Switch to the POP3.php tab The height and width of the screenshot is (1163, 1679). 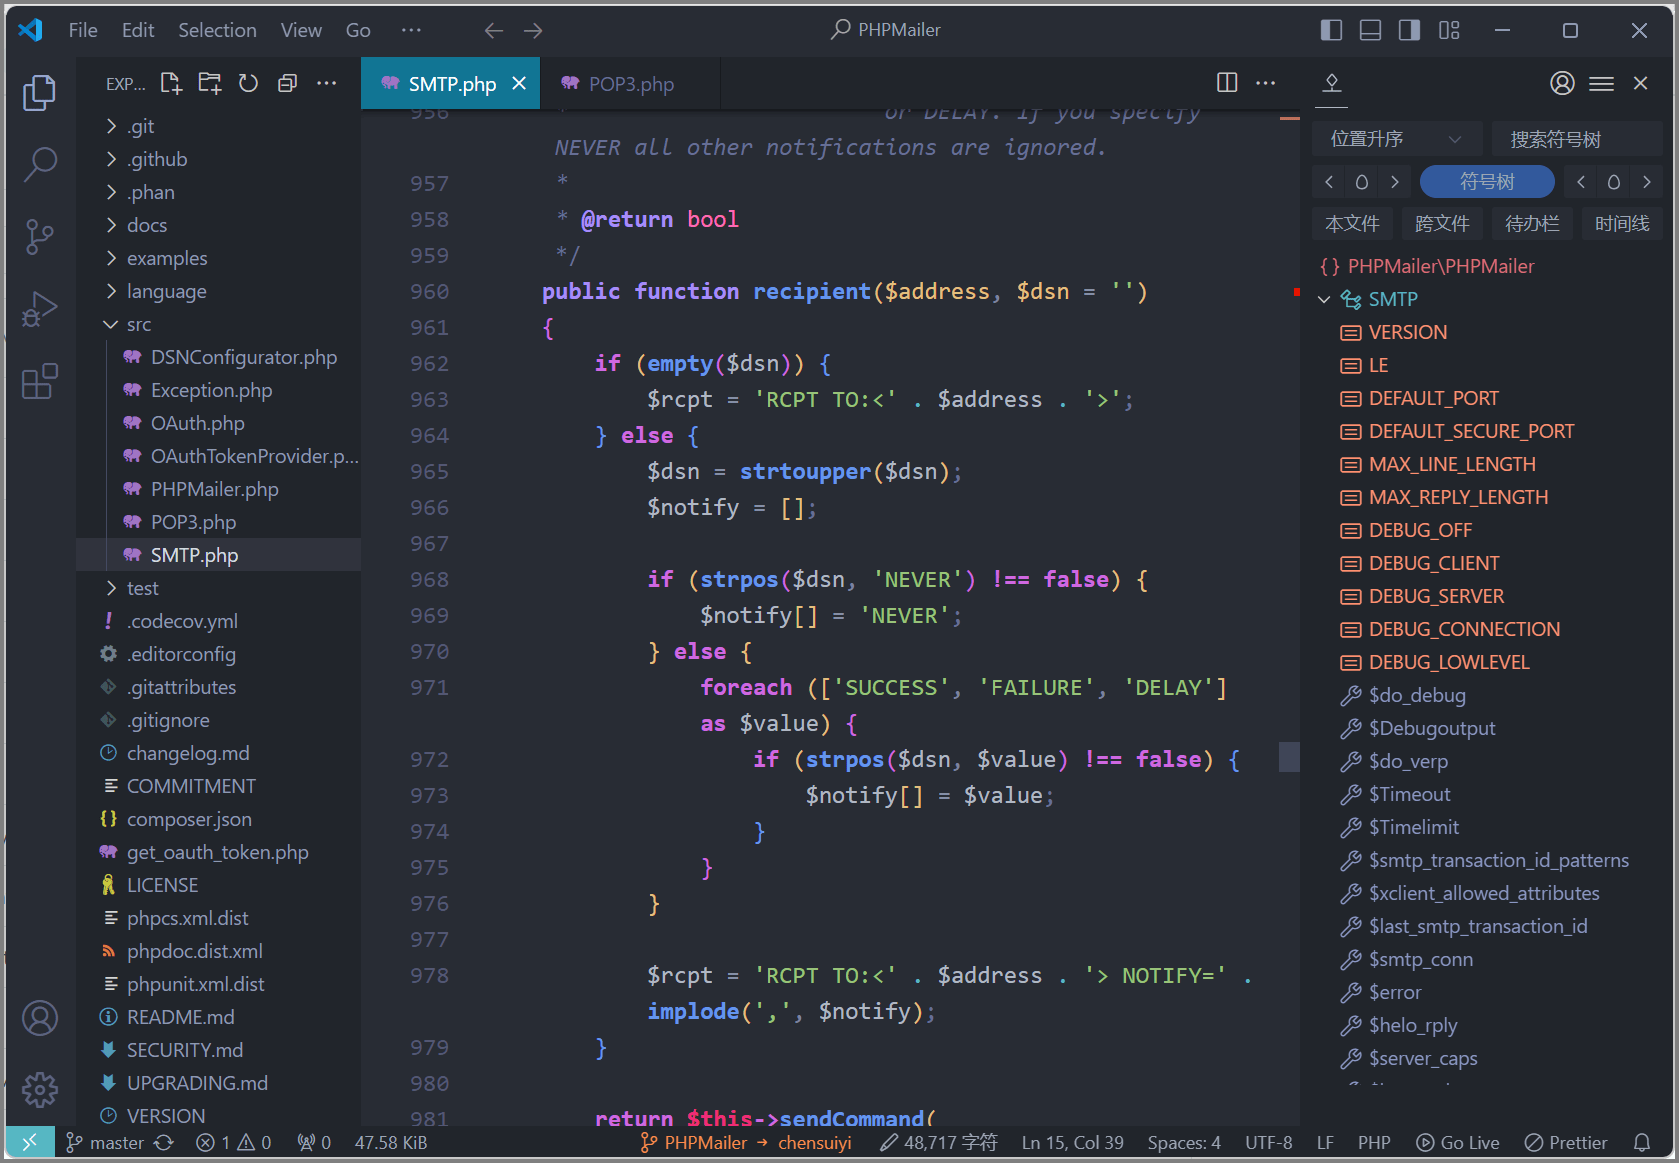630,84
